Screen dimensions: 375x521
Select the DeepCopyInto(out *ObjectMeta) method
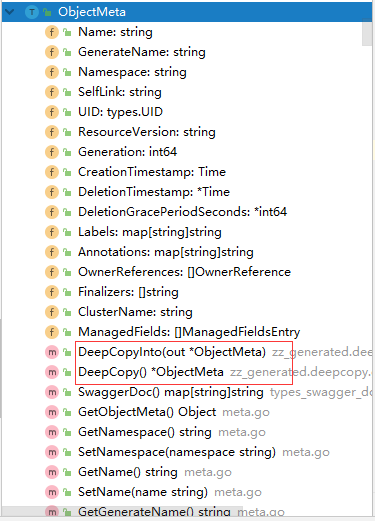pyautogui.click(x=172, y=352)
